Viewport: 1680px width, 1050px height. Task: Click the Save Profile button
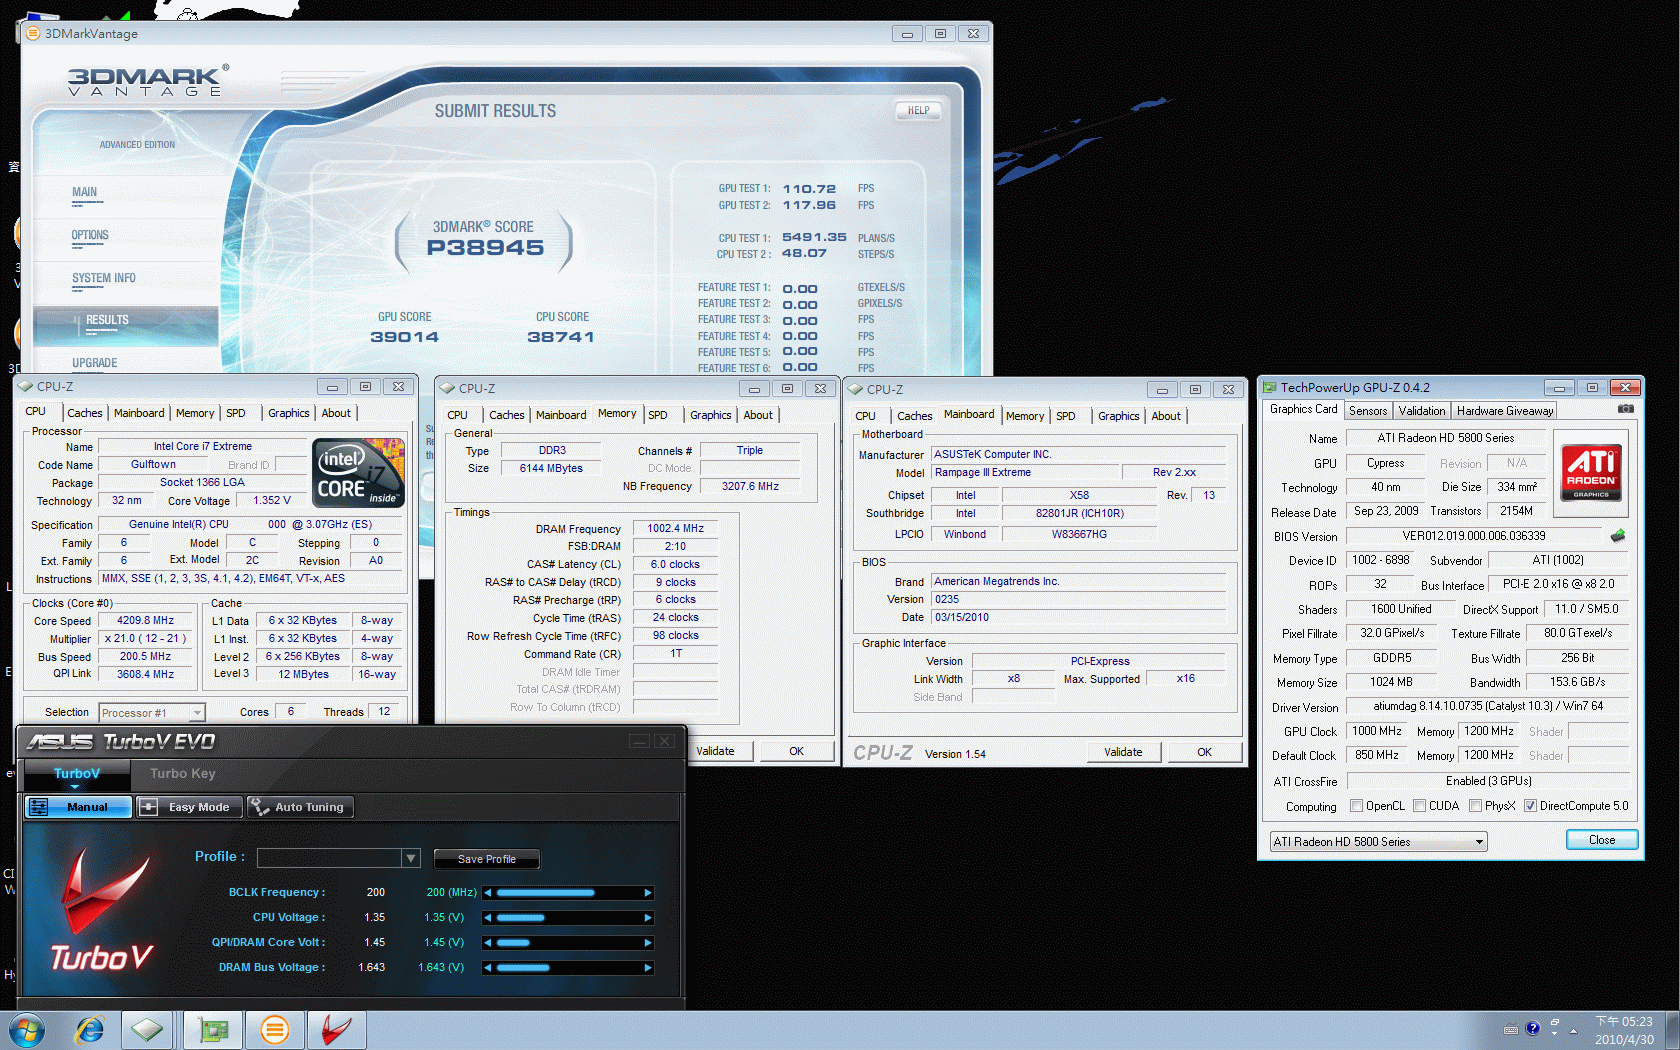487,859
